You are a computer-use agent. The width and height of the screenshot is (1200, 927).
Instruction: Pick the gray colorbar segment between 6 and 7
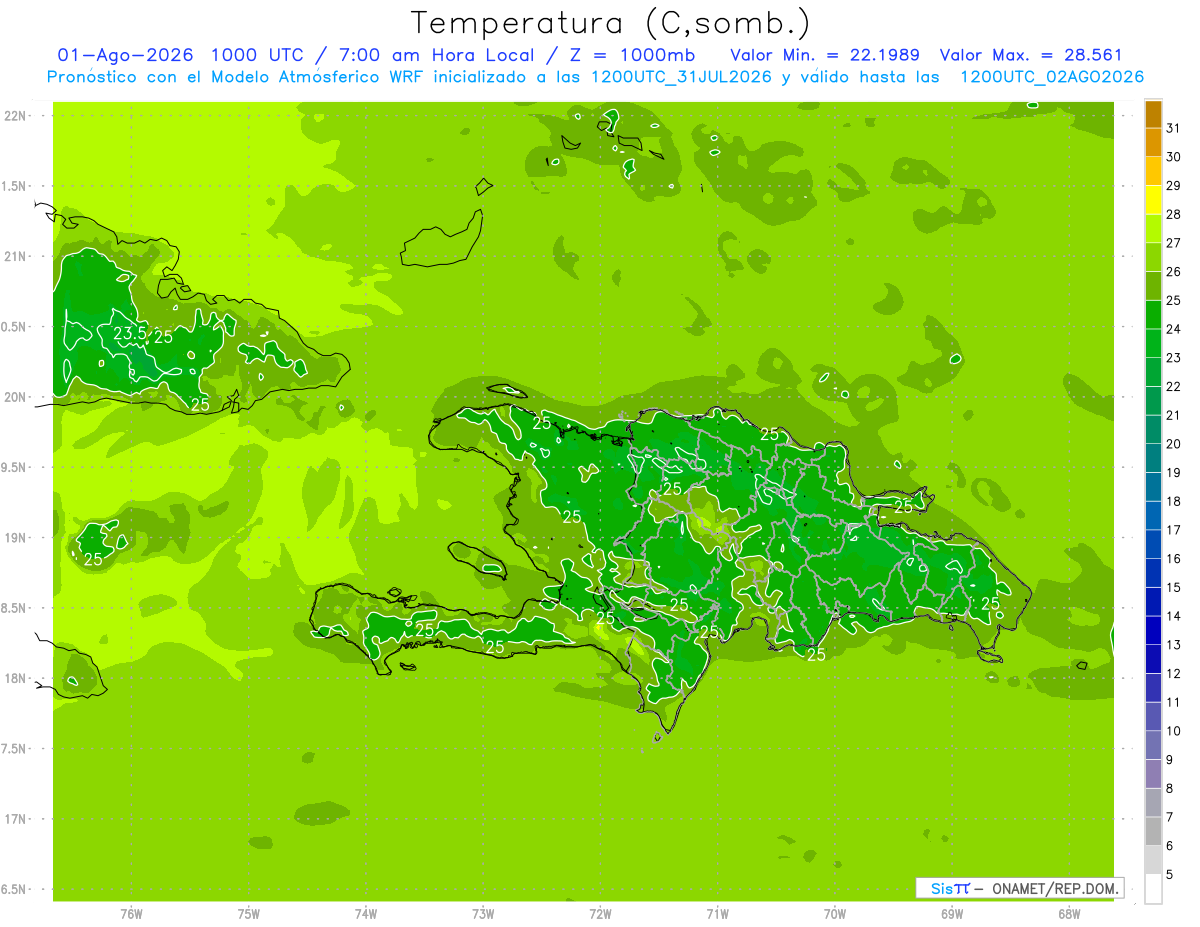(1153, 831)
